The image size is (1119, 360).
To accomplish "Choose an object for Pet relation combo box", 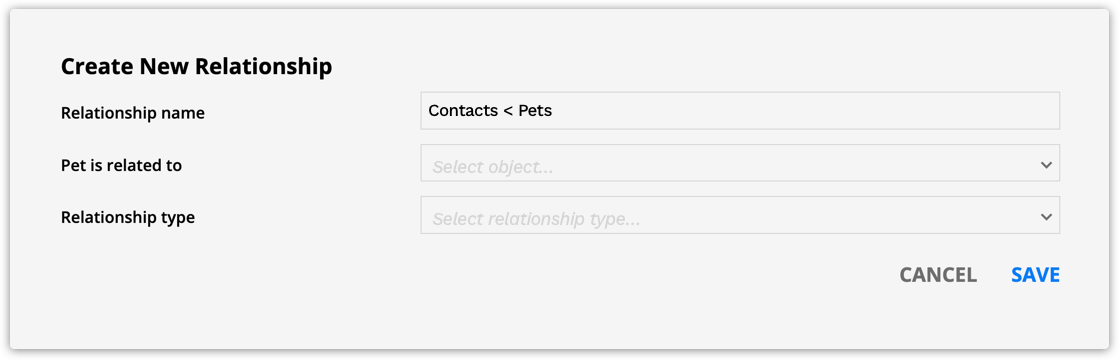I will (740, 163).
